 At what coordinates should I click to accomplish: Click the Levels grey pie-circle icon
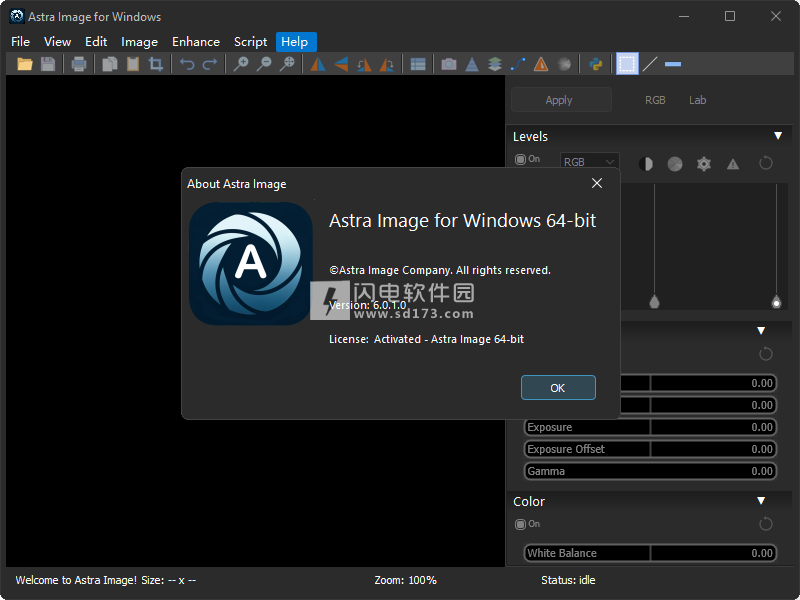pyautogui.click(x=675, y=164)
